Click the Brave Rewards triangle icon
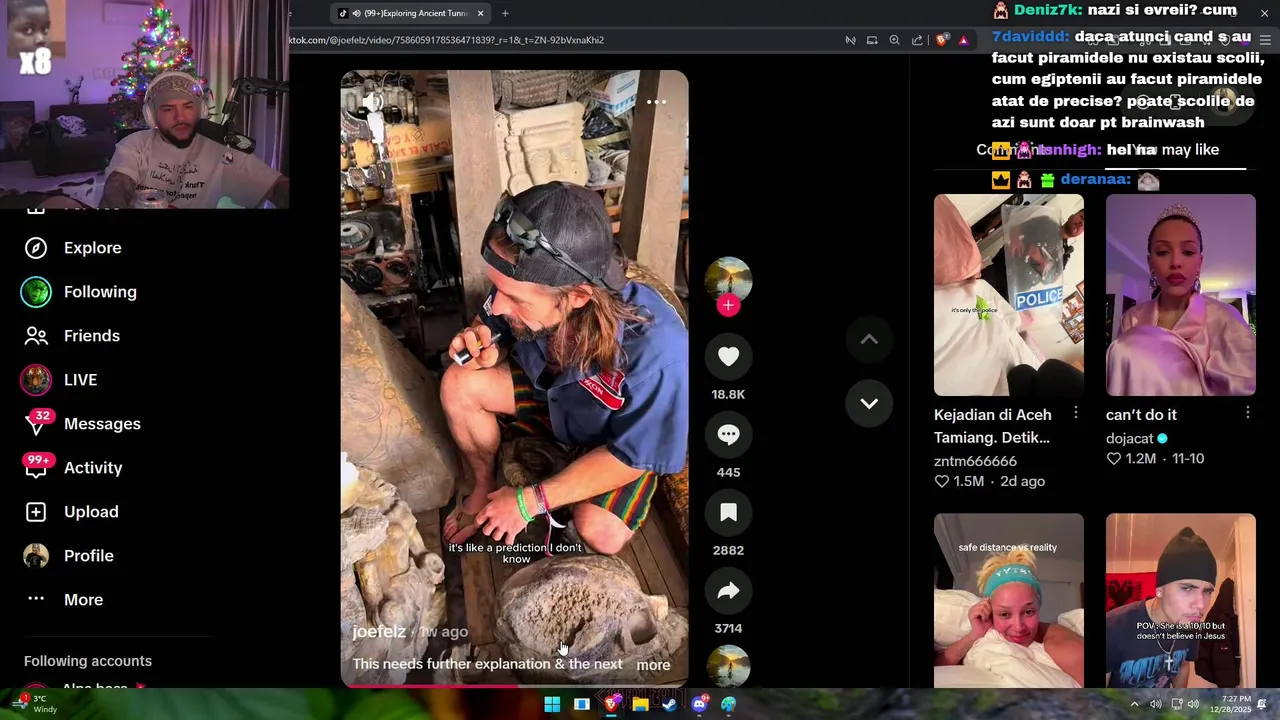The image size is (1280, 720). (x=964, y=40)
